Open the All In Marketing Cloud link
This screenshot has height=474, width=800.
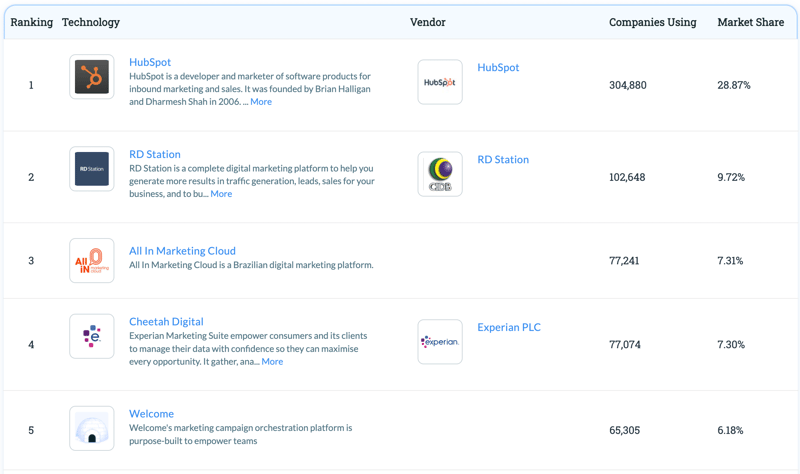point(182,251)
